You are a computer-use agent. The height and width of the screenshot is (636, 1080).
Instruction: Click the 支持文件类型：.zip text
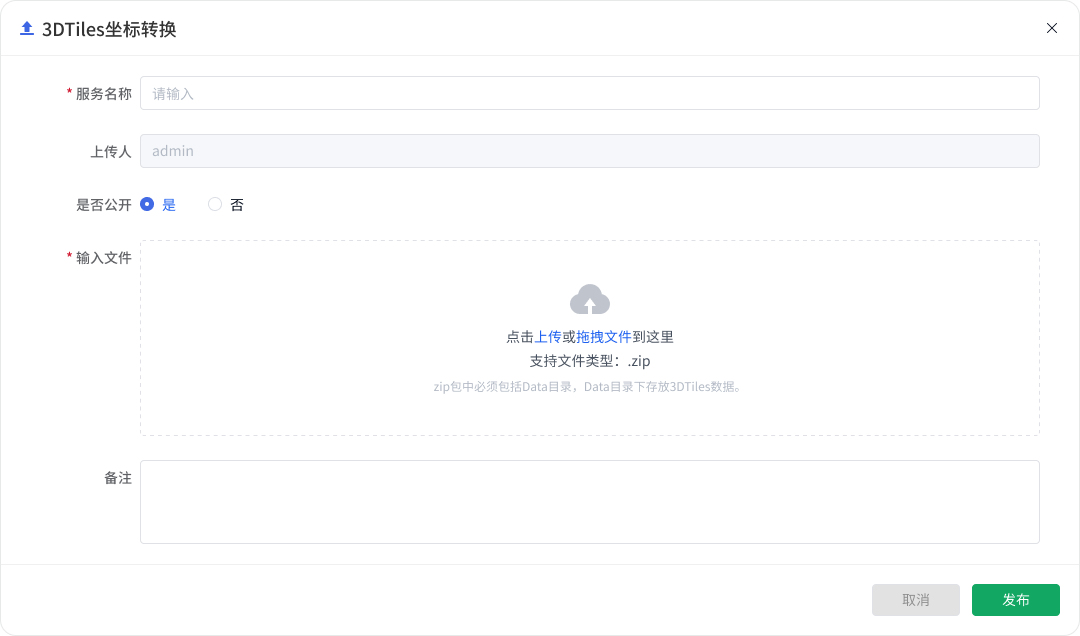(x=590, y=361)
